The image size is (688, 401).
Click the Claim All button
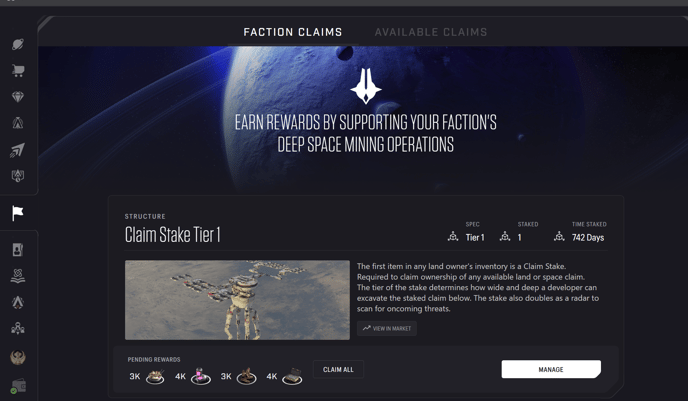[x=338, y=369]
